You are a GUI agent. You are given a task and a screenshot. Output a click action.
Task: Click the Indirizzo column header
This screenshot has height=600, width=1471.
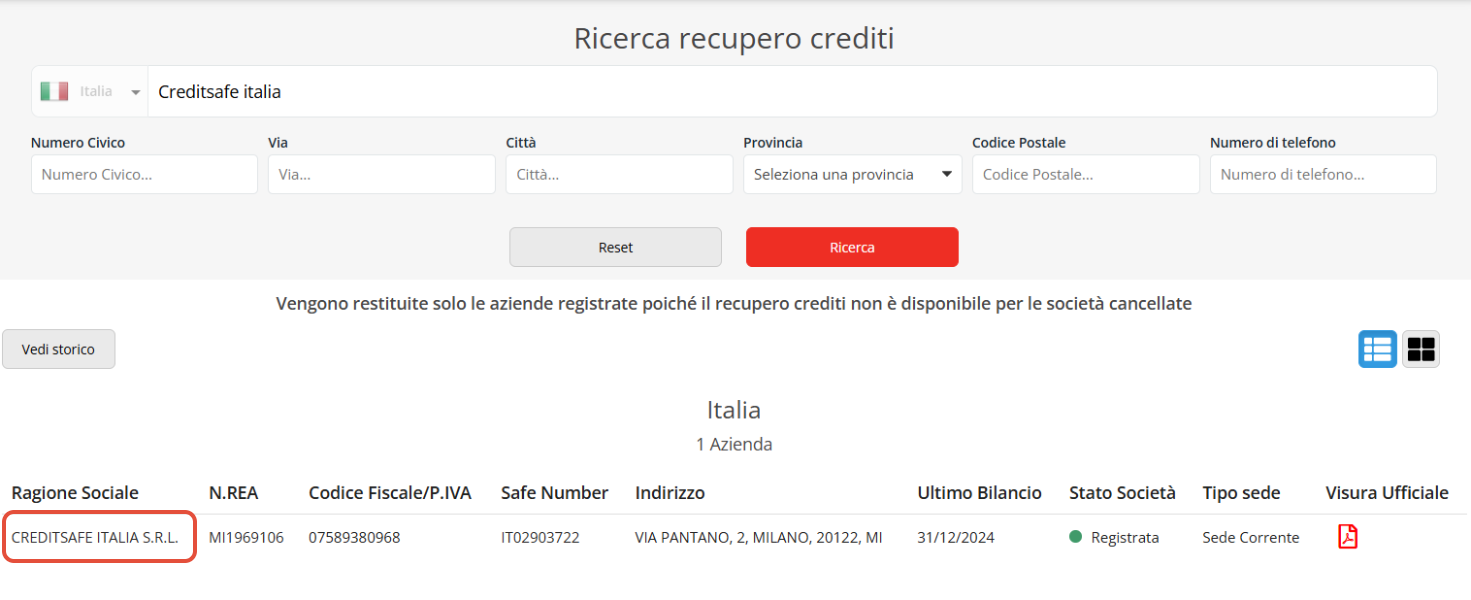[670, 493]
